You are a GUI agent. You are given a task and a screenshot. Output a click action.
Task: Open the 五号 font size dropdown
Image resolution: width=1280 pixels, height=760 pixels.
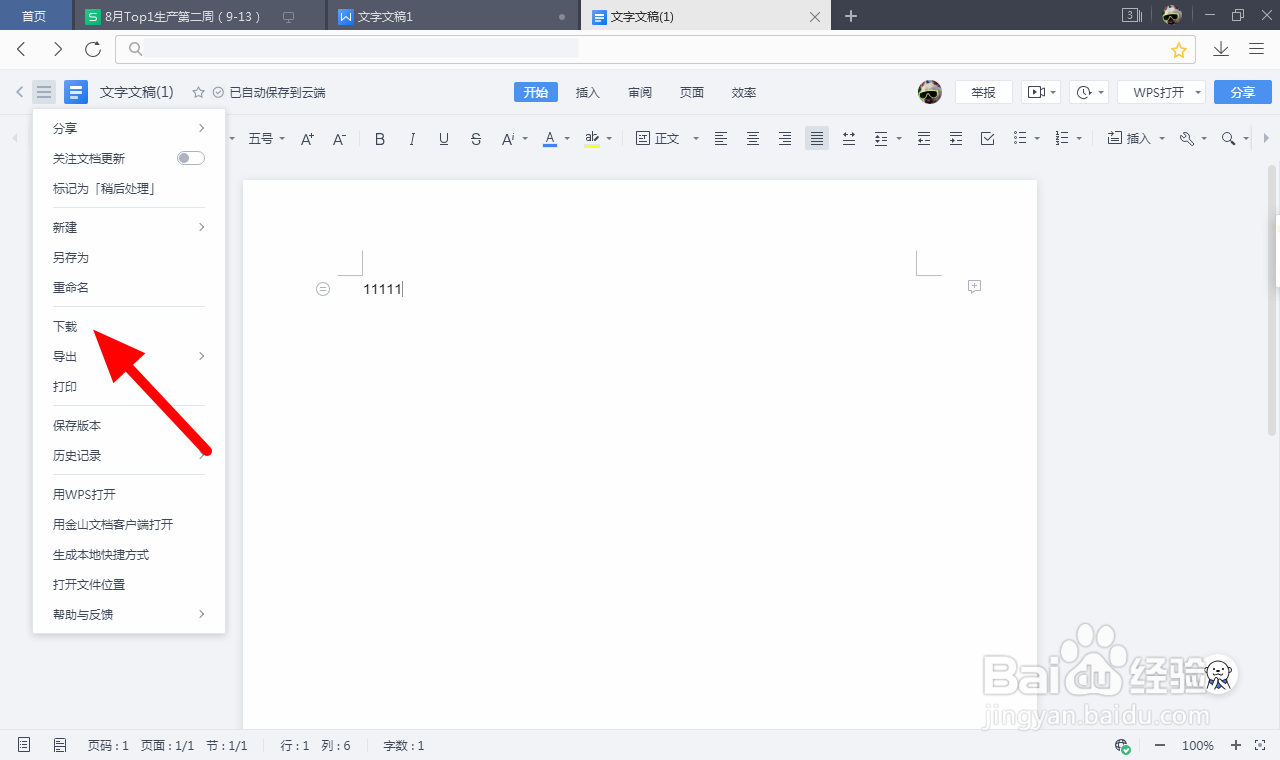coord(267,139)
